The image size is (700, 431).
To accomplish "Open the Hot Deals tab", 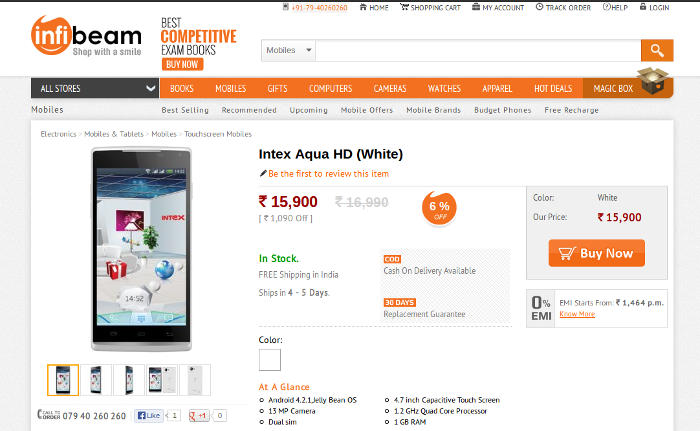I will click(x=553, y=88).
